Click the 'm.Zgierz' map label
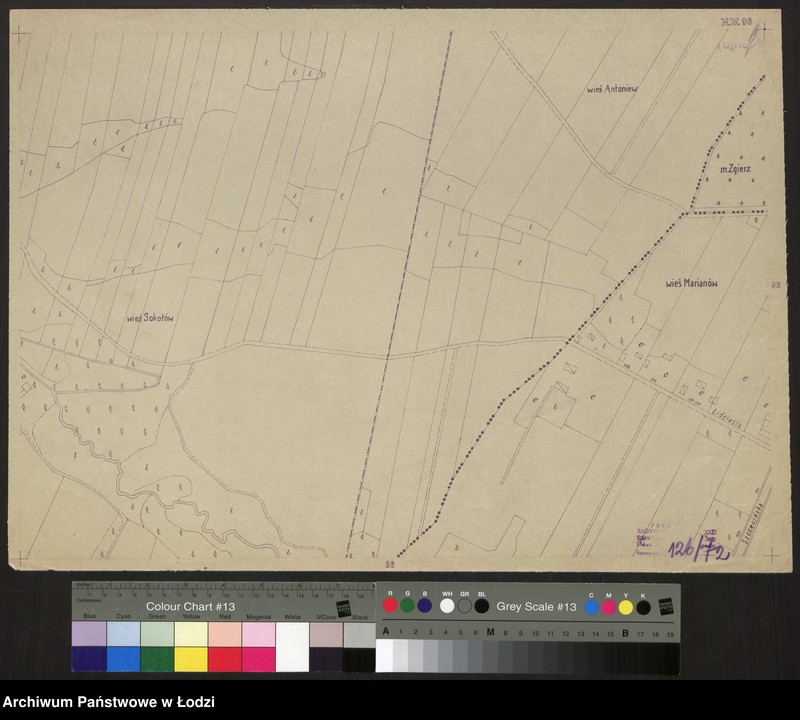 [735, 169]
